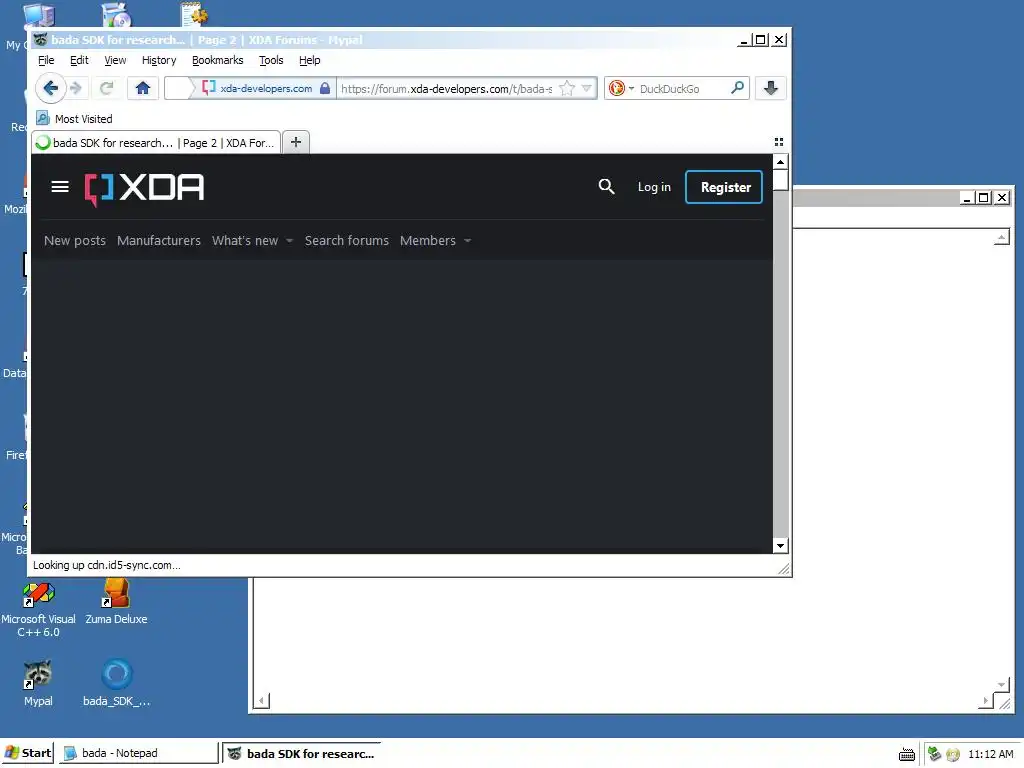This screenshot has height=768, width=1024.
Task: Click the Looking up cdn.id5-sync.com status text
Action: (x=106, y=565)
